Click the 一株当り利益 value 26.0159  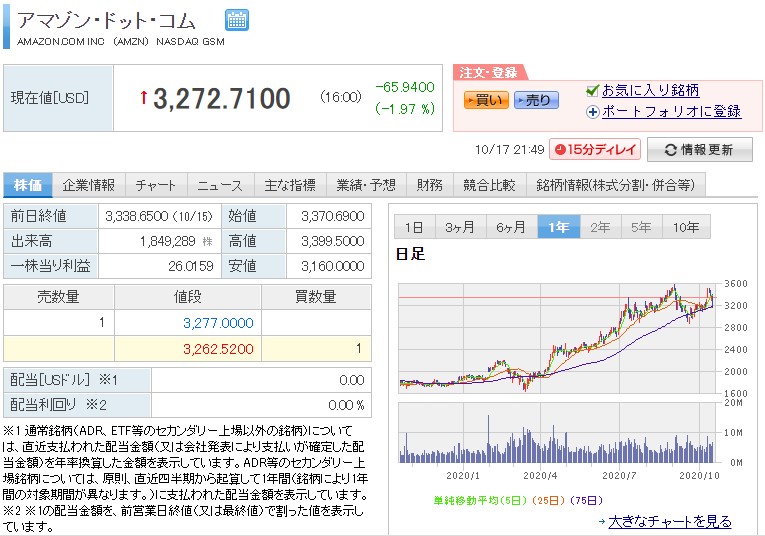click(x=191, y=266)
